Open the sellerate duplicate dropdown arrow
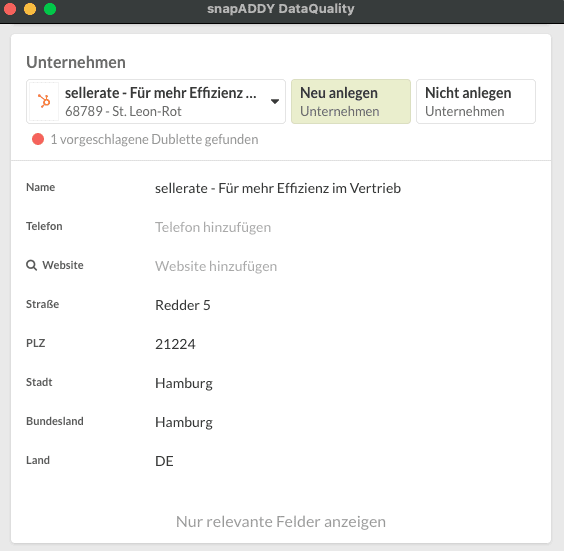 (x=275, y=101)
